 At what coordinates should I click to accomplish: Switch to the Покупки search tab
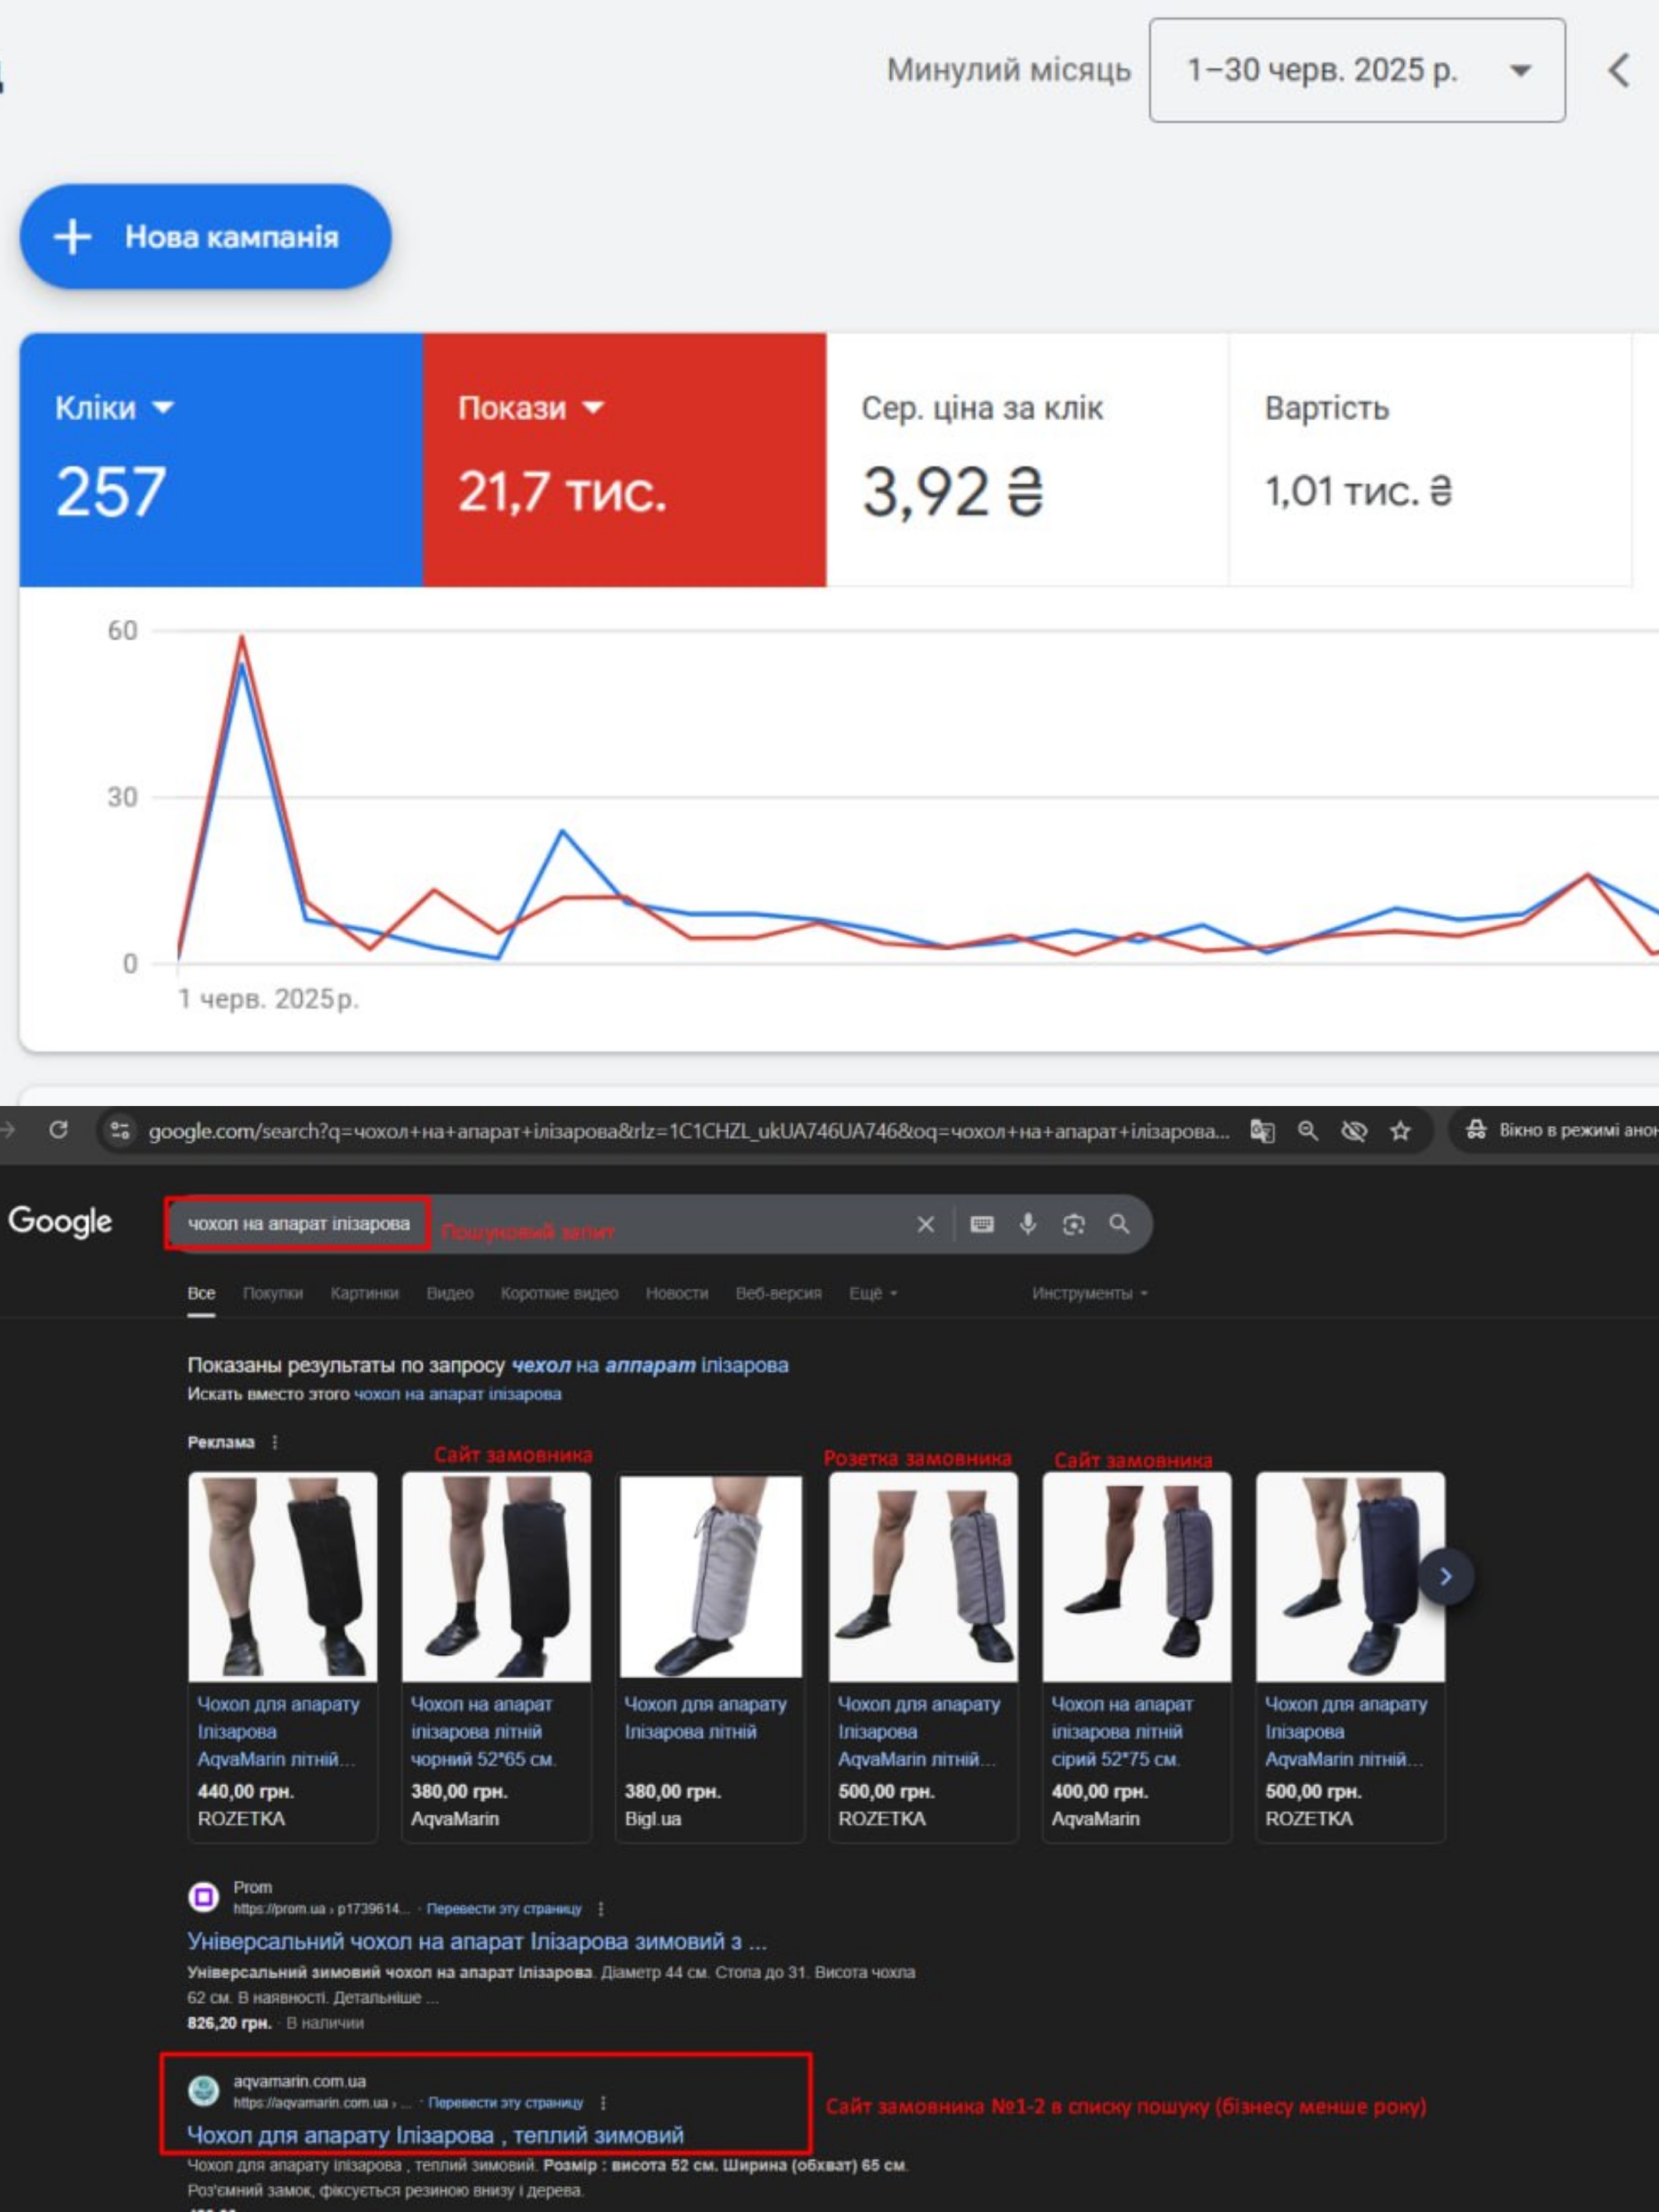point(273,1293)
